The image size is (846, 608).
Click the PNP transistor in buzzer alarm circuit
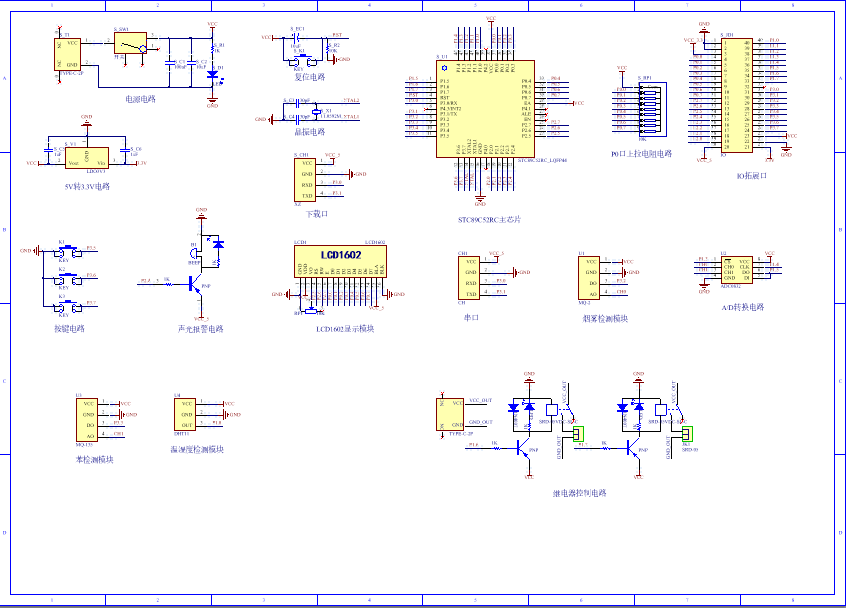pos(195,285)
